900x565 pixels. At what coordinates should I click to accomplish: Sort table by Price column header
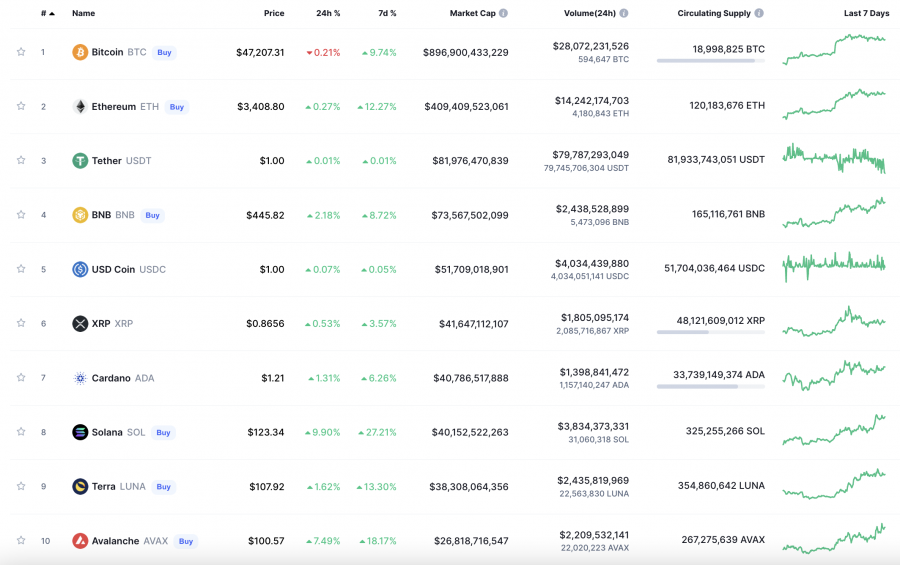[x=274, y=13]
